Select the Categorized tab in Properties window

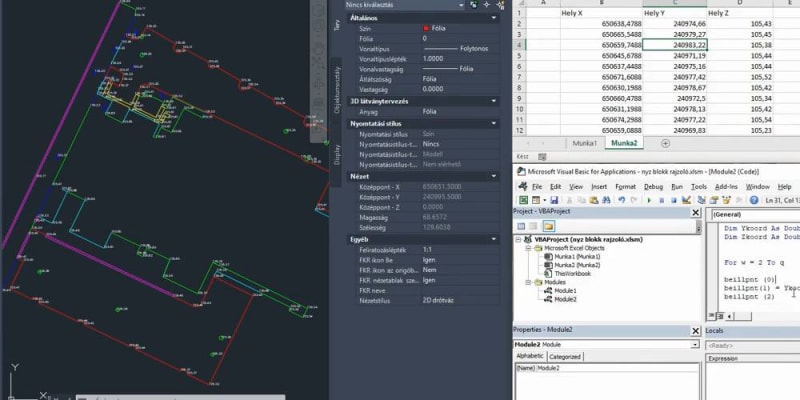coord(564,357)
